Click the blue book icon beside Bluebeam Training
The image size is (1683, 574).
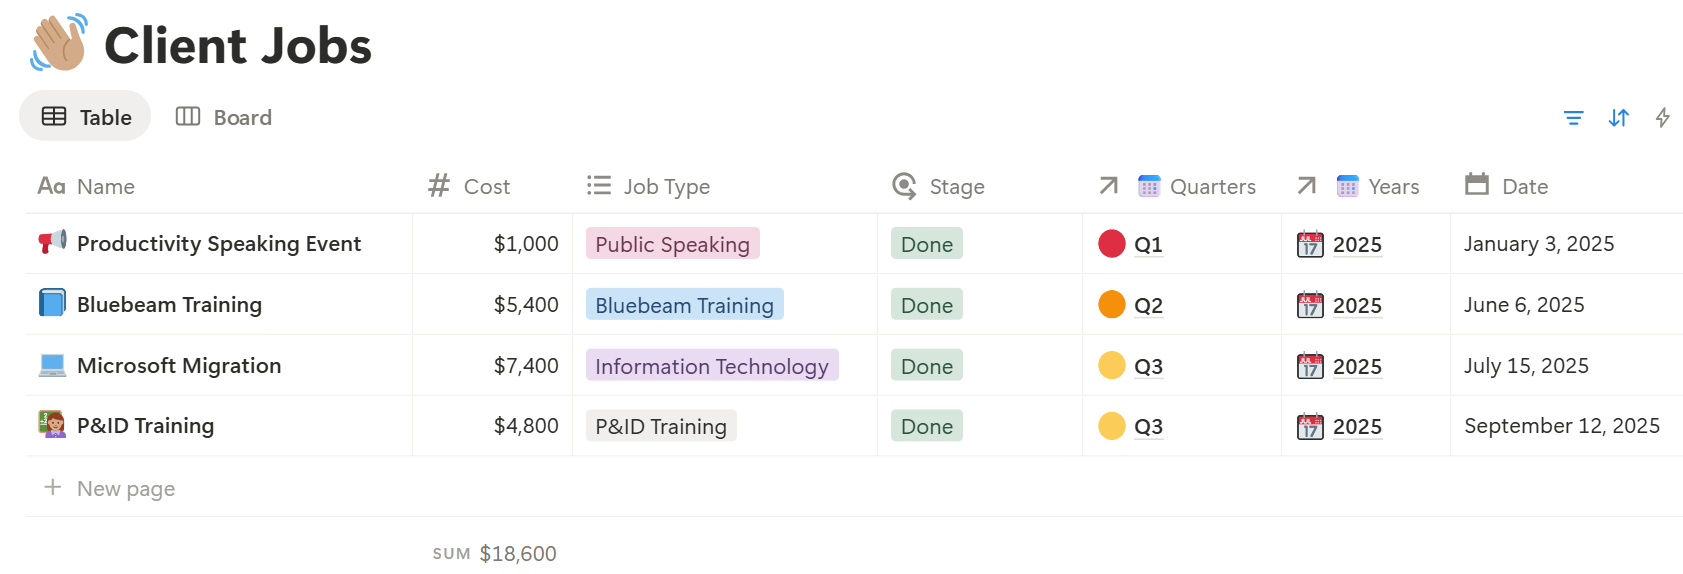point(52,303)
